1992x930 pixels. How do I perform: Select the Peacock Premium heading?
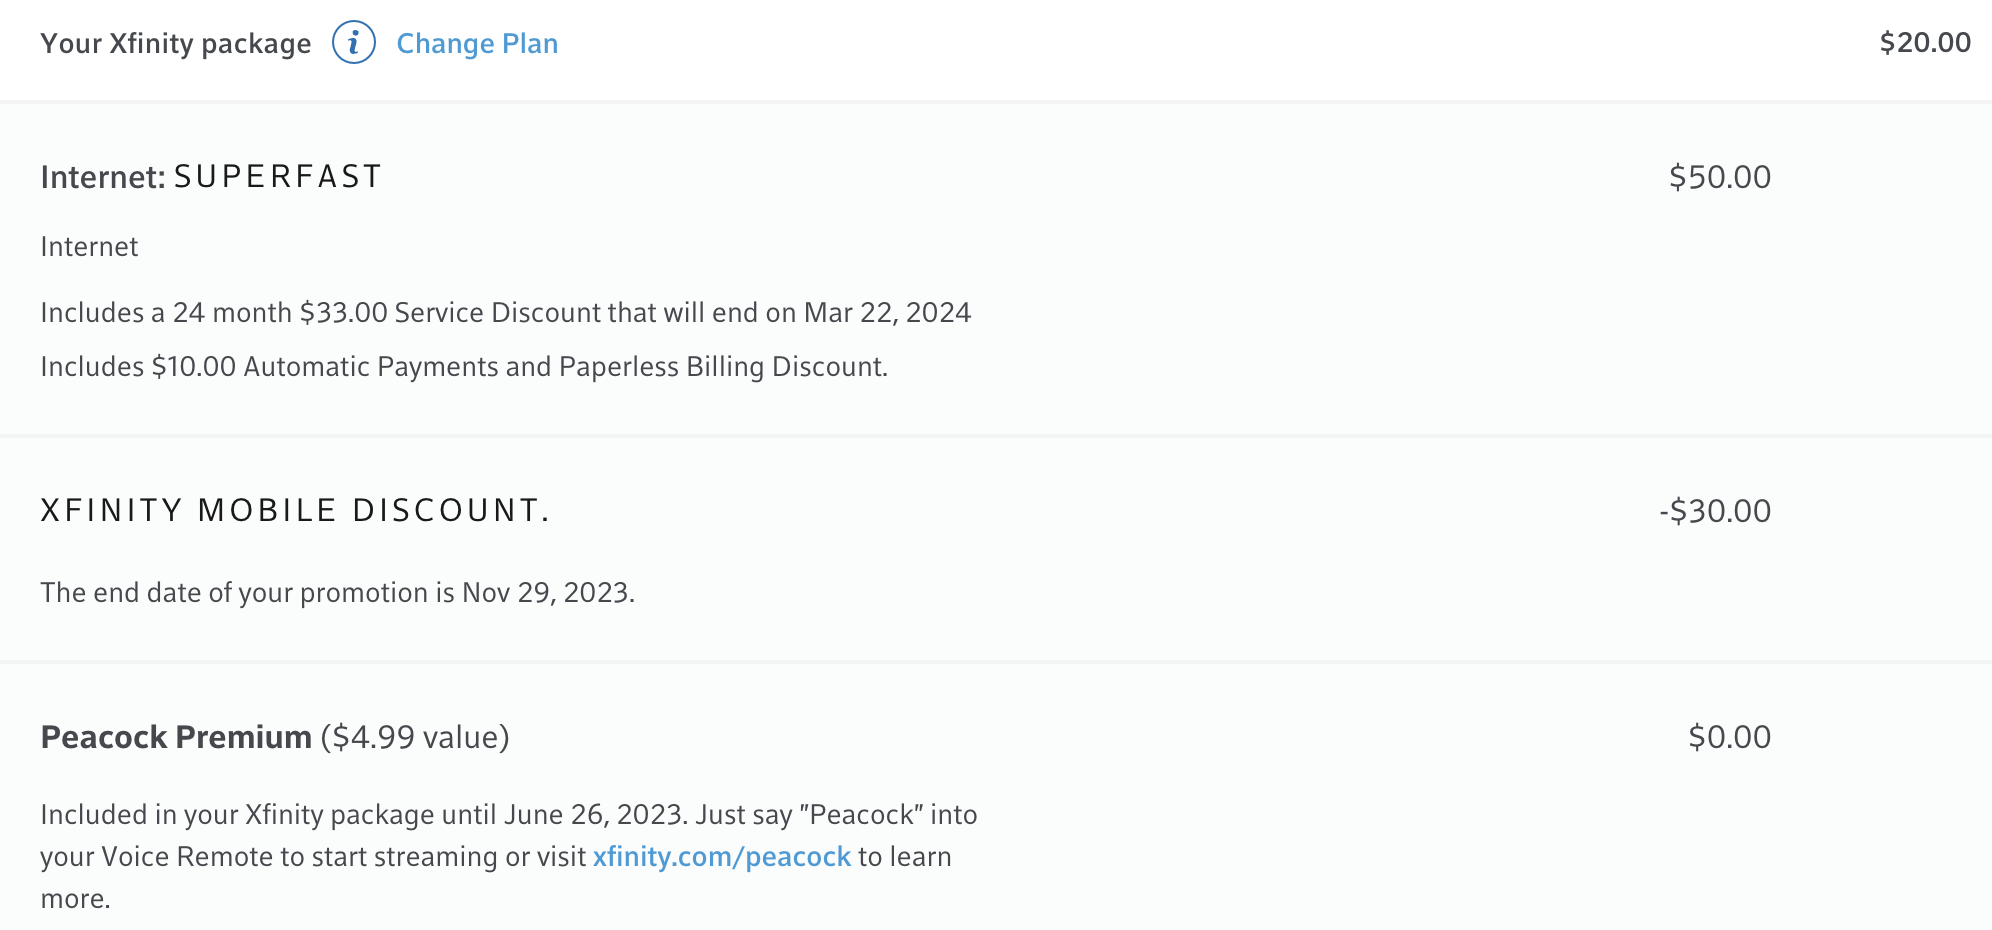[x=176, y=737]
